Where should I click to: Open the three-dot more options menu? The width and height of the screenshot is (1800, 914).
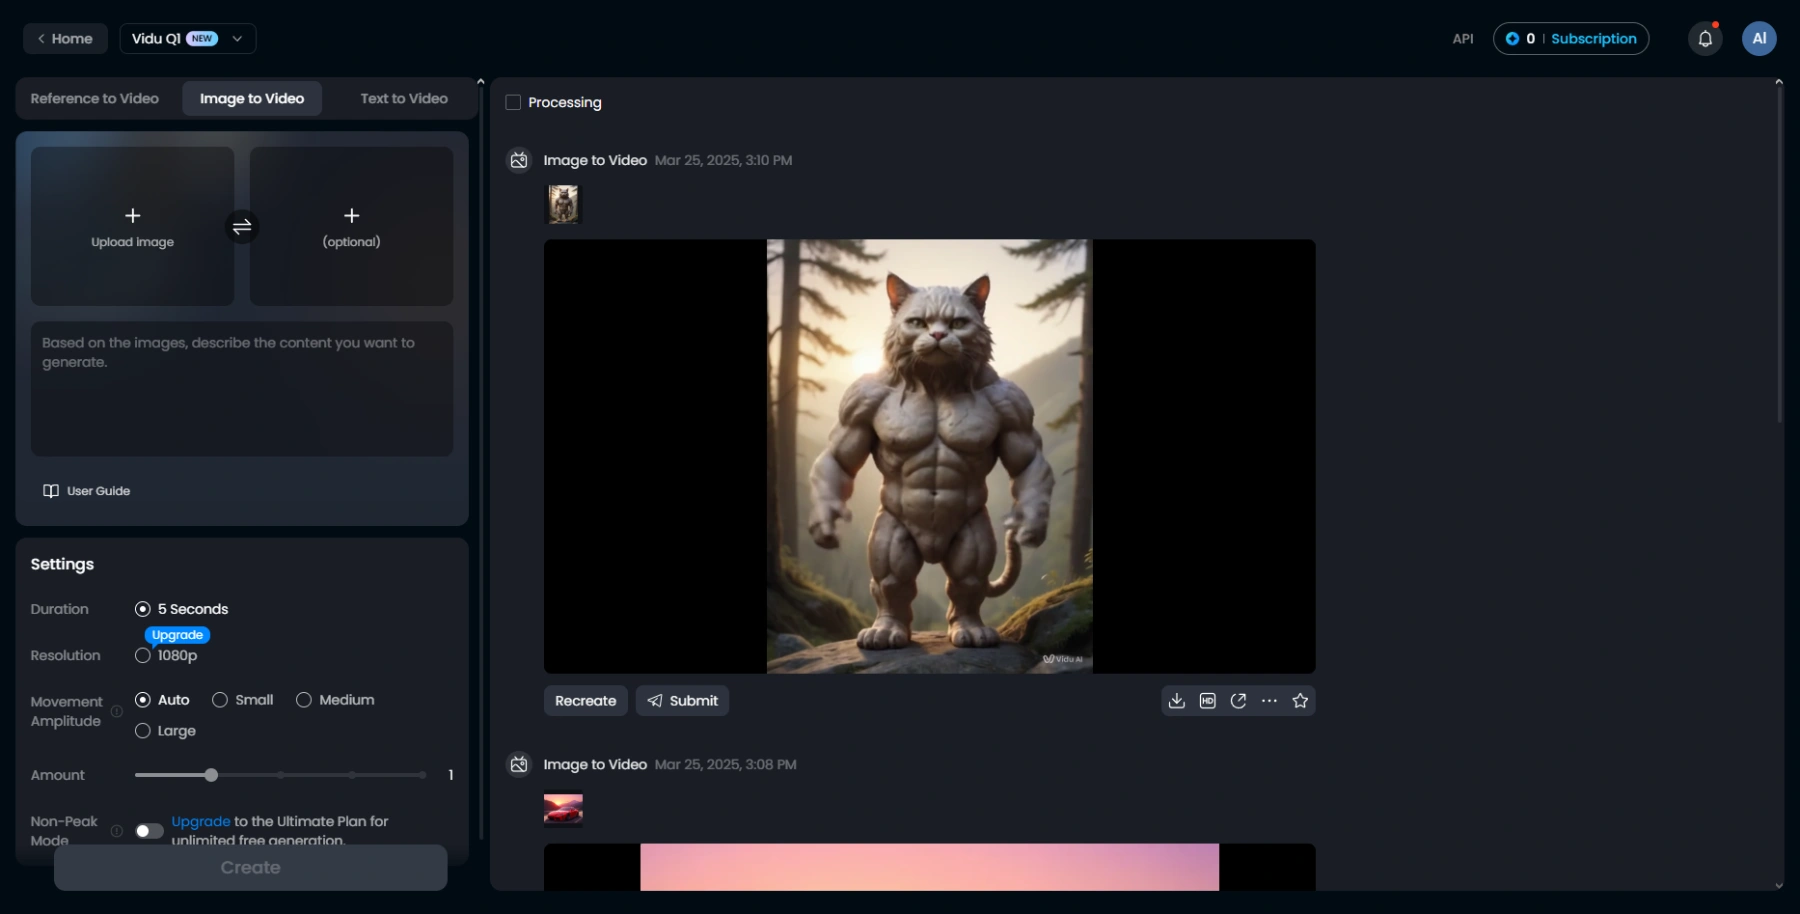(1269, 701)
